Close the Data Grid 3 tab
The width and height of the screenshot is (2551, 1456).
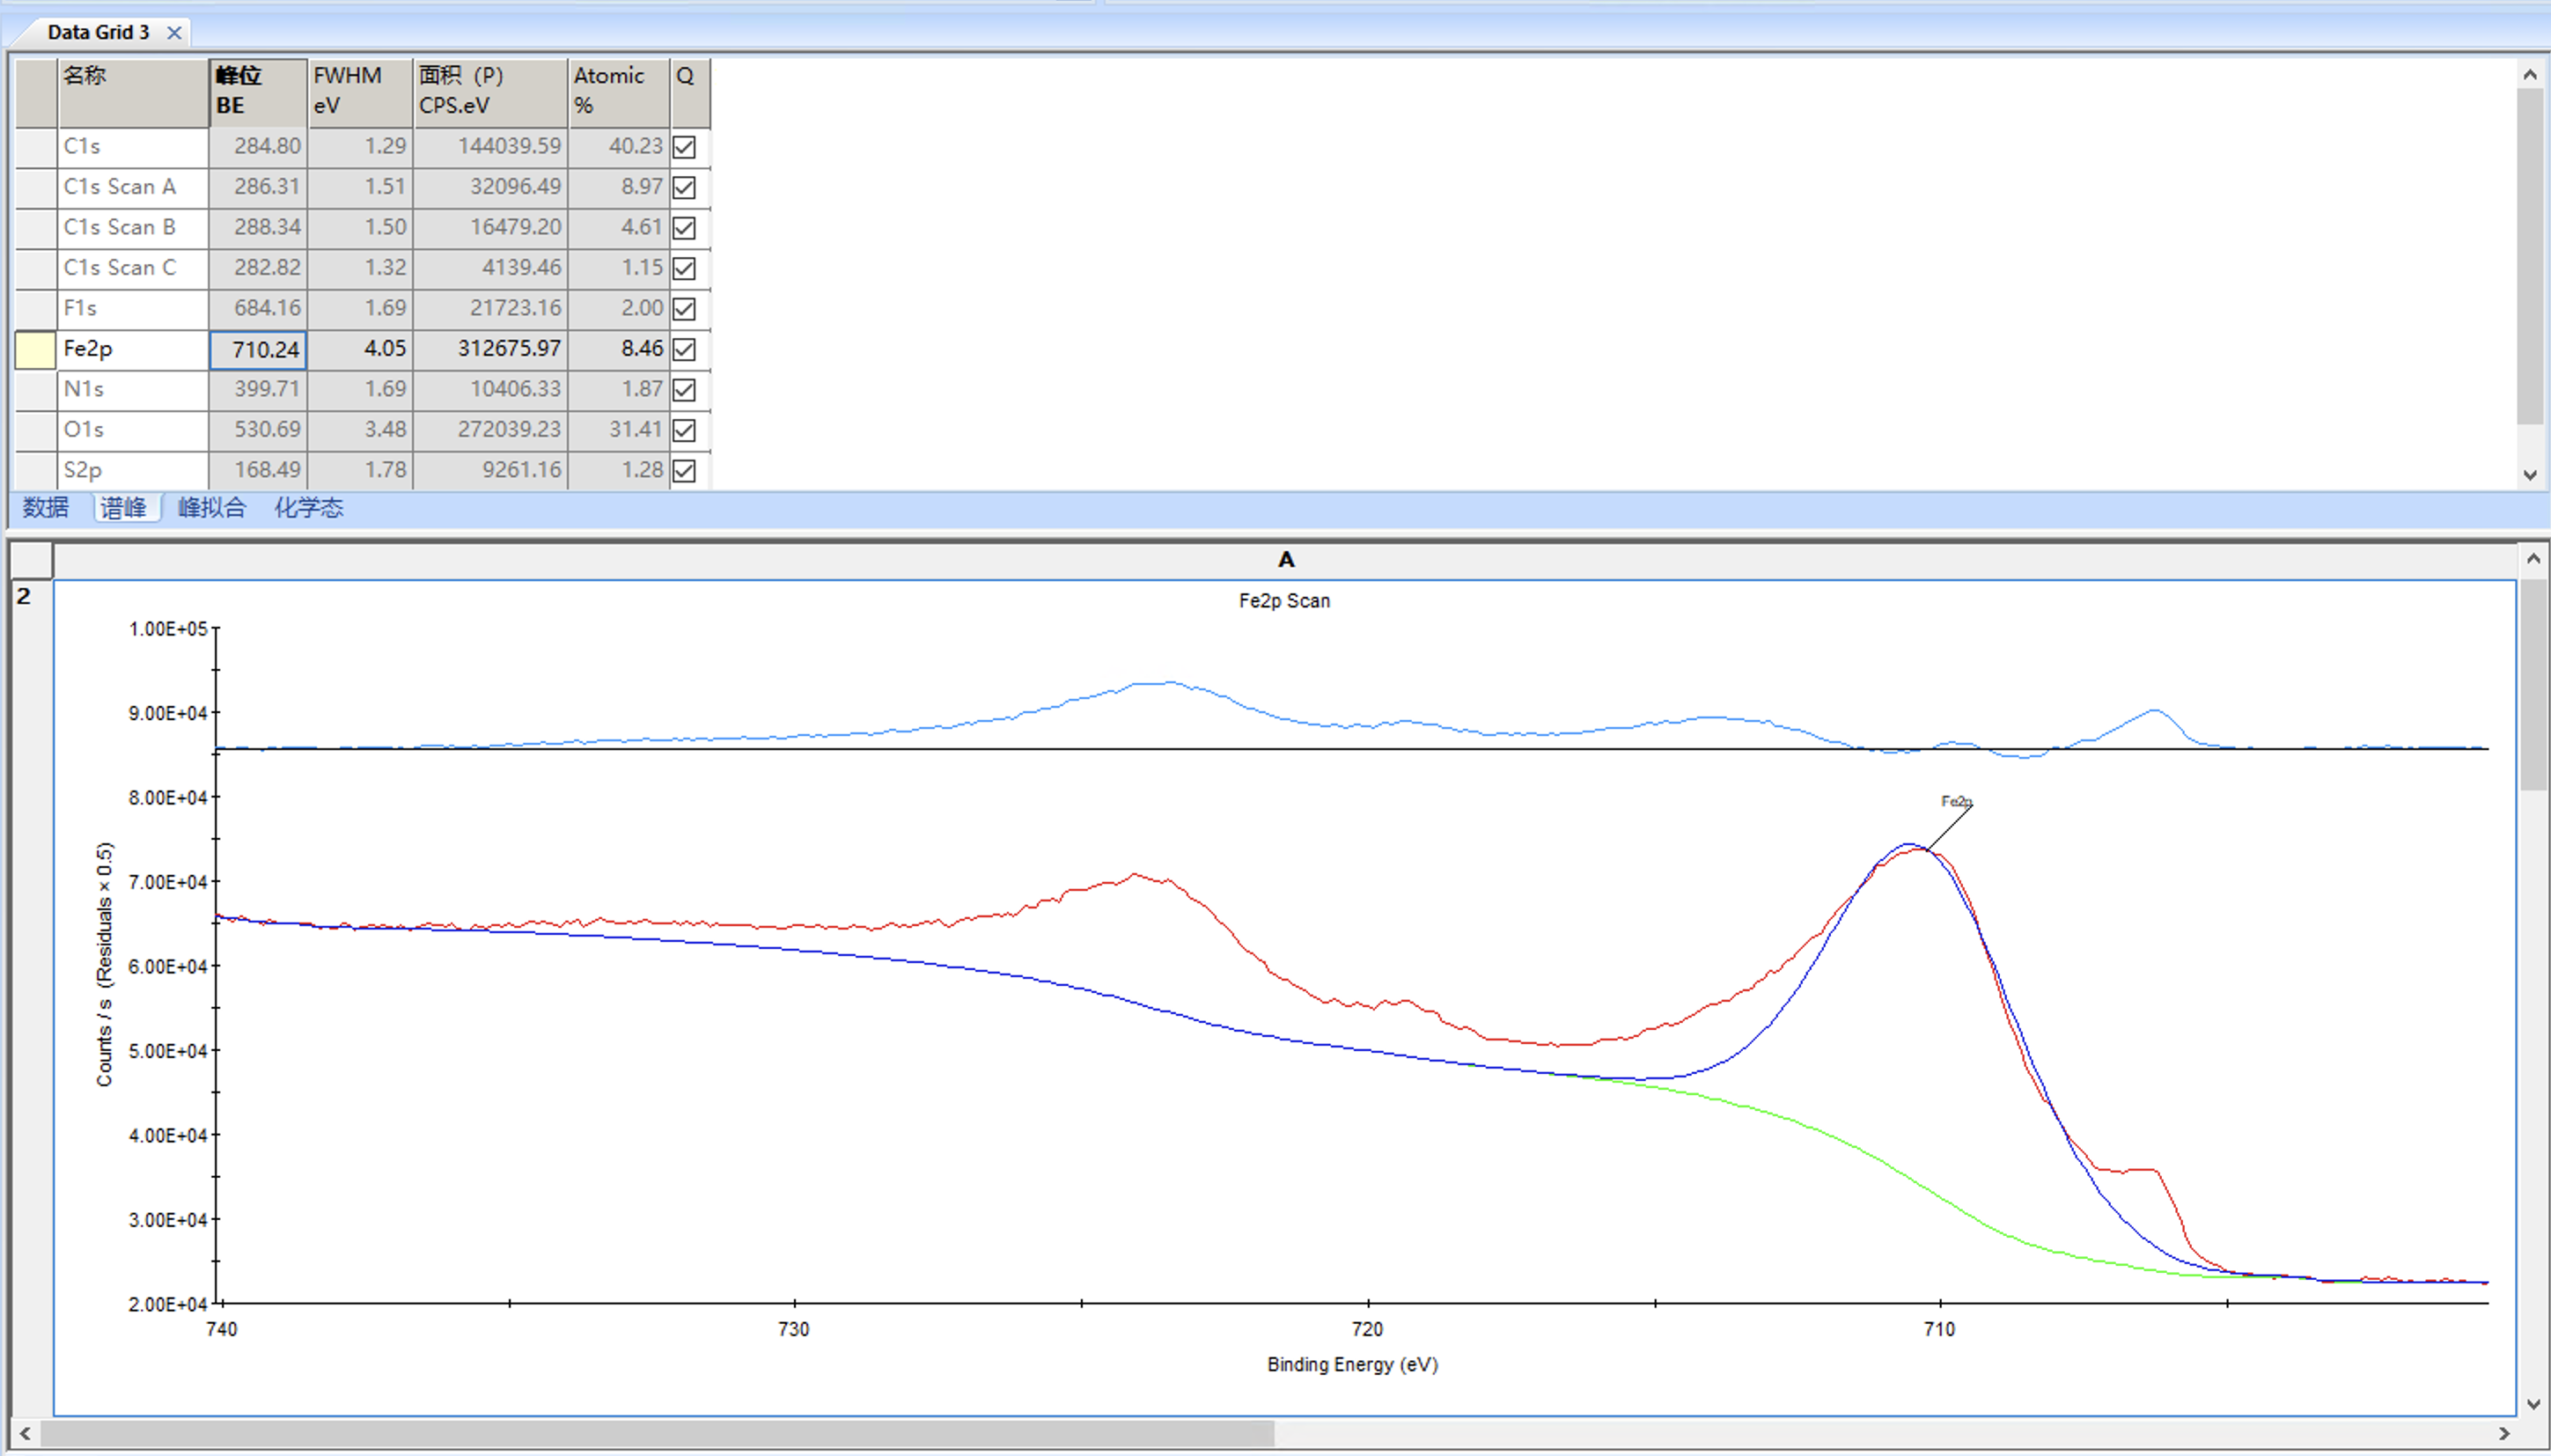(x=174, y=32)
